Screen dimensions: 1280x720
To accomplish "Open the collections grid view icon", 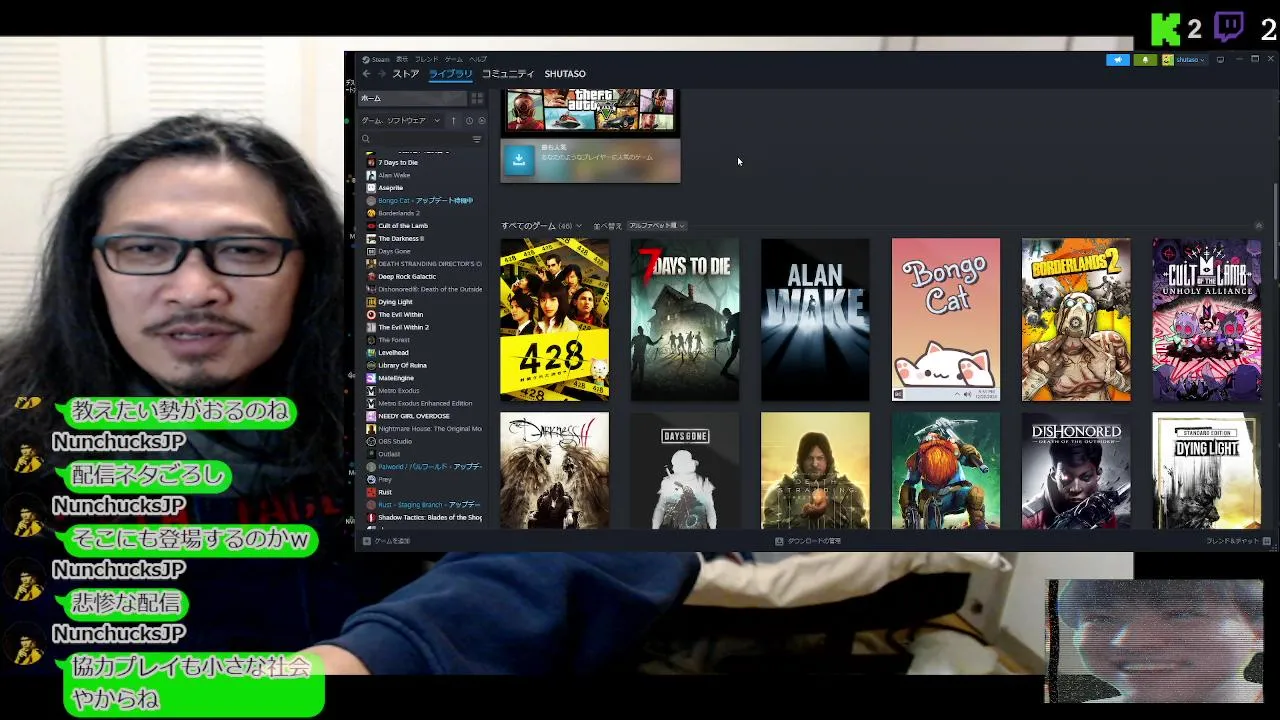I will 477,98.
